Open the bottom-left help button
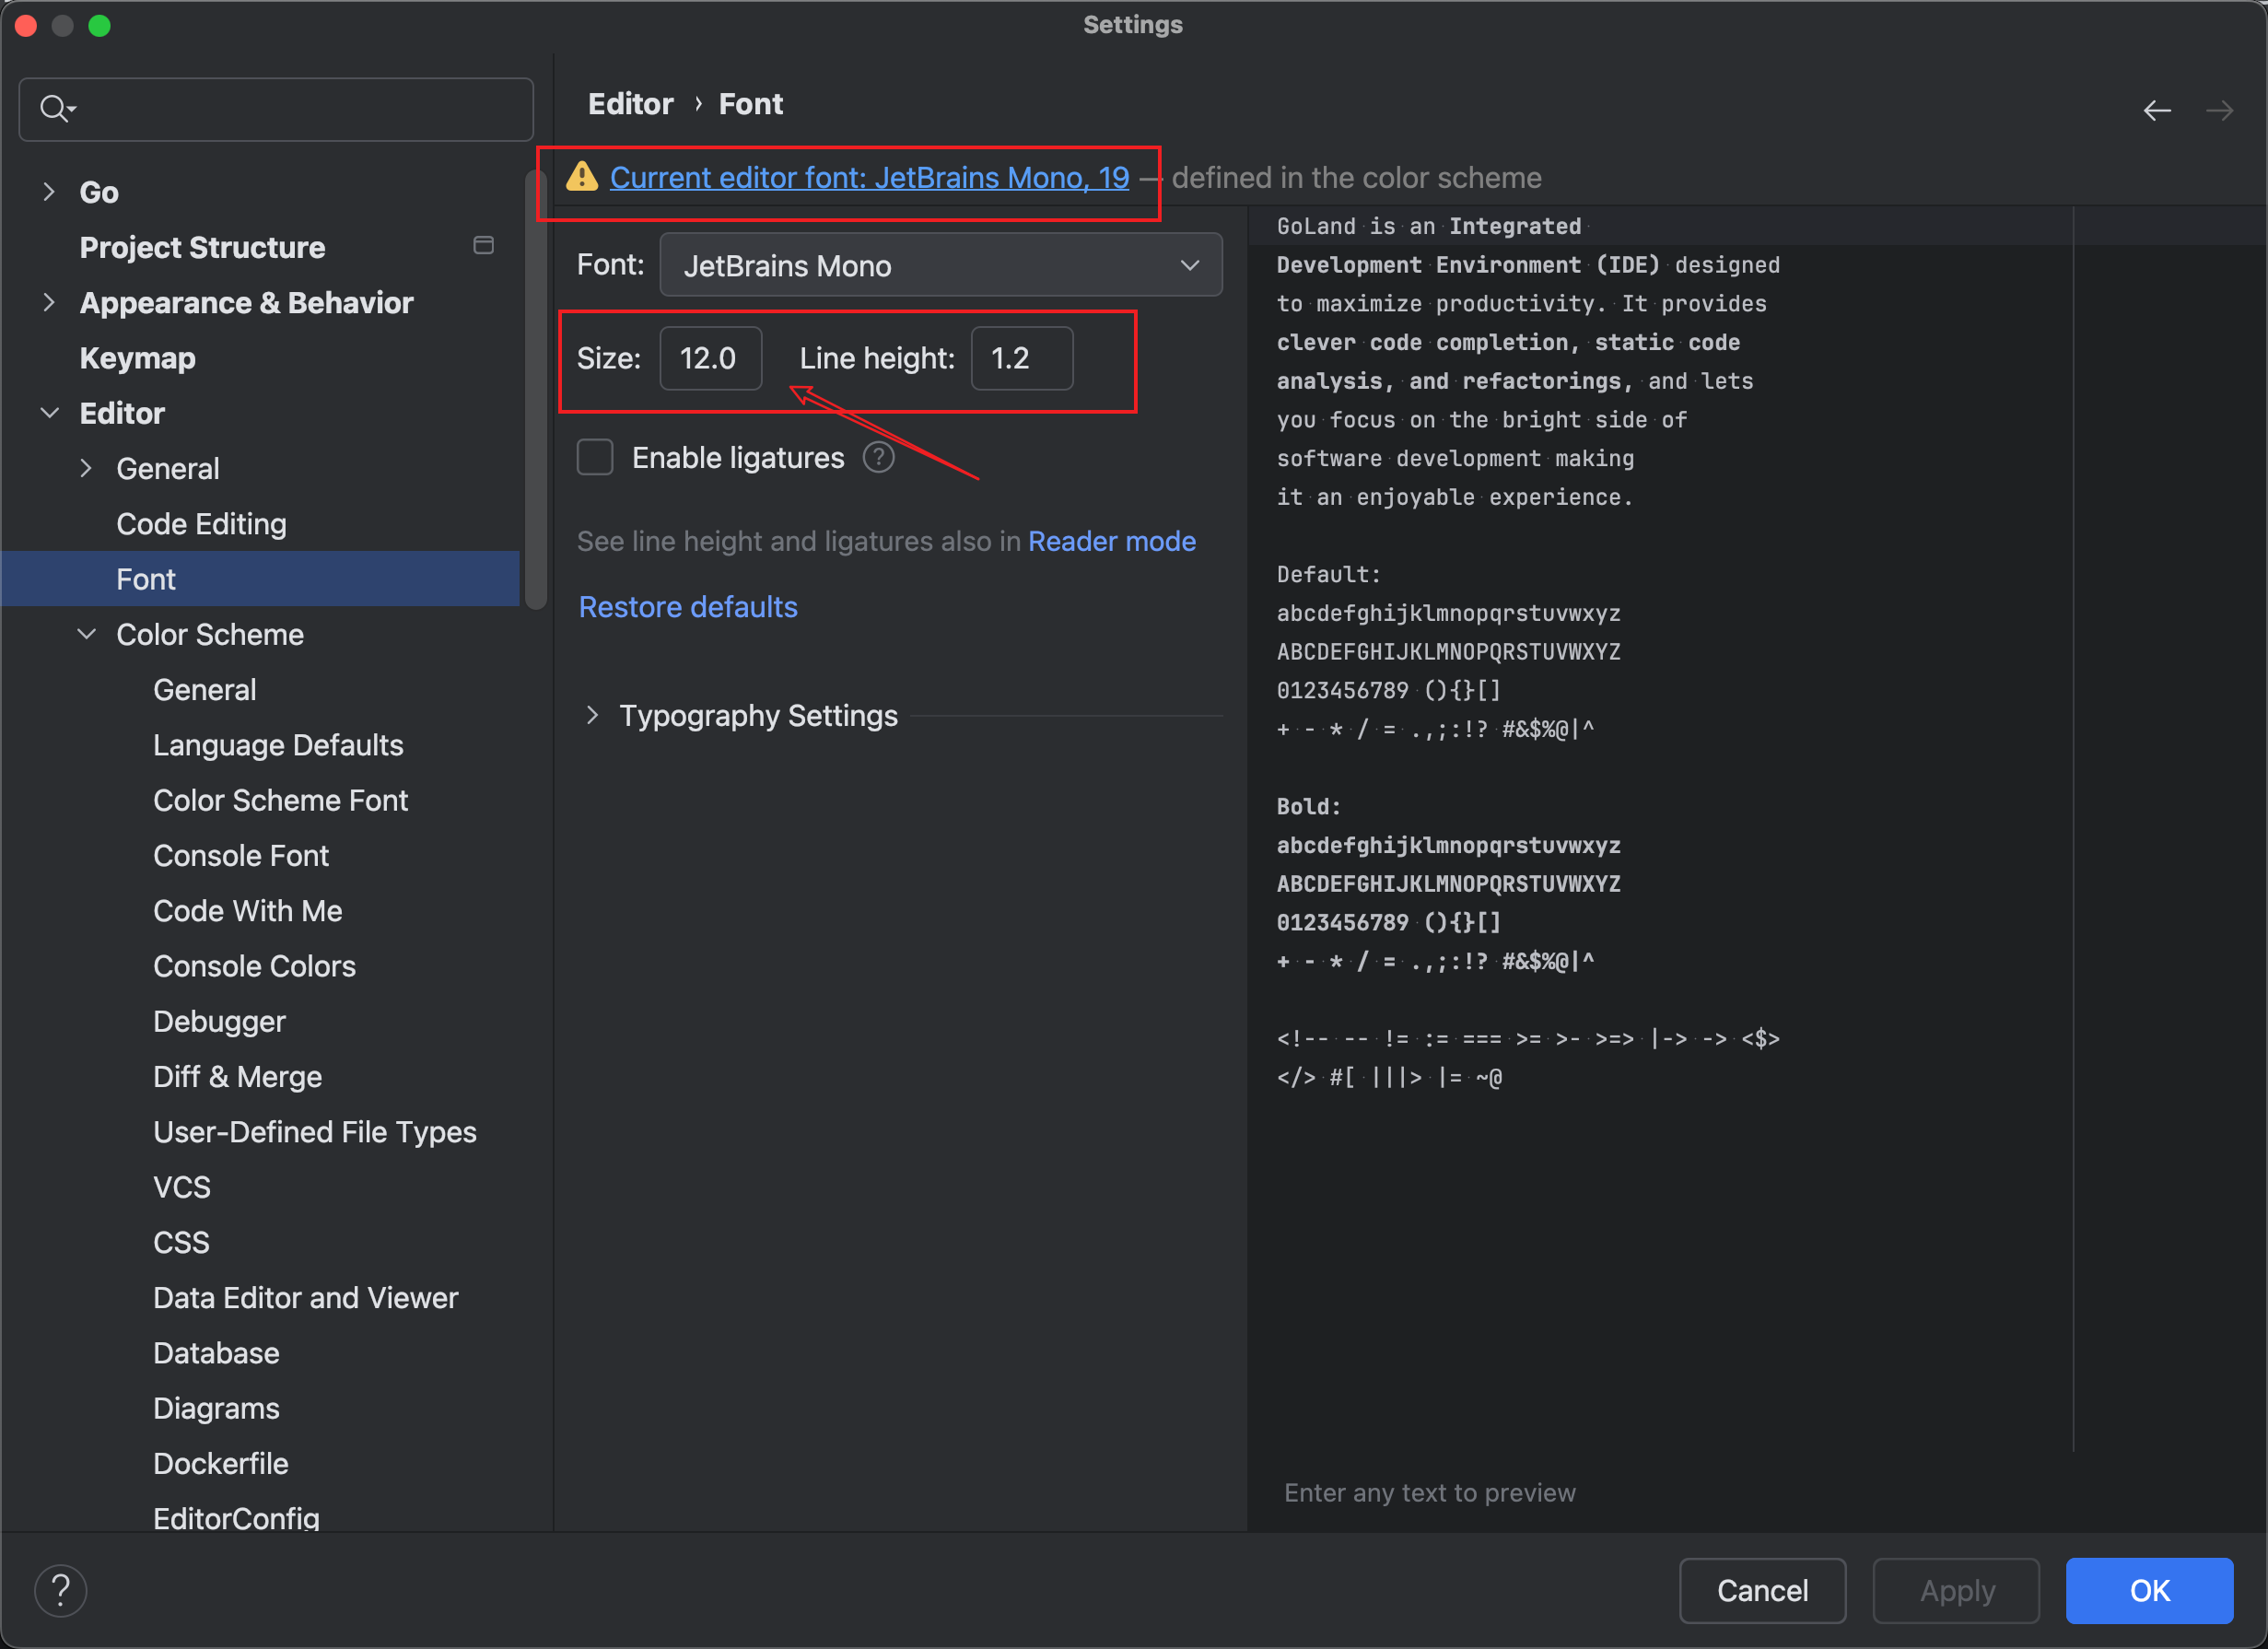Screen dimensions: 2268x1649 point(60,1590)
